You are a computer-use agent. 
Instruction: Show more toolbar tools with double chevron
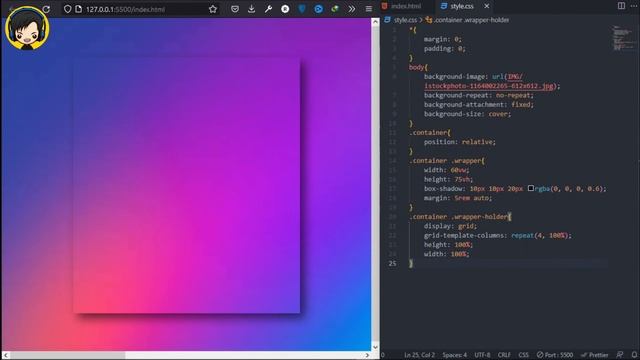351,9
